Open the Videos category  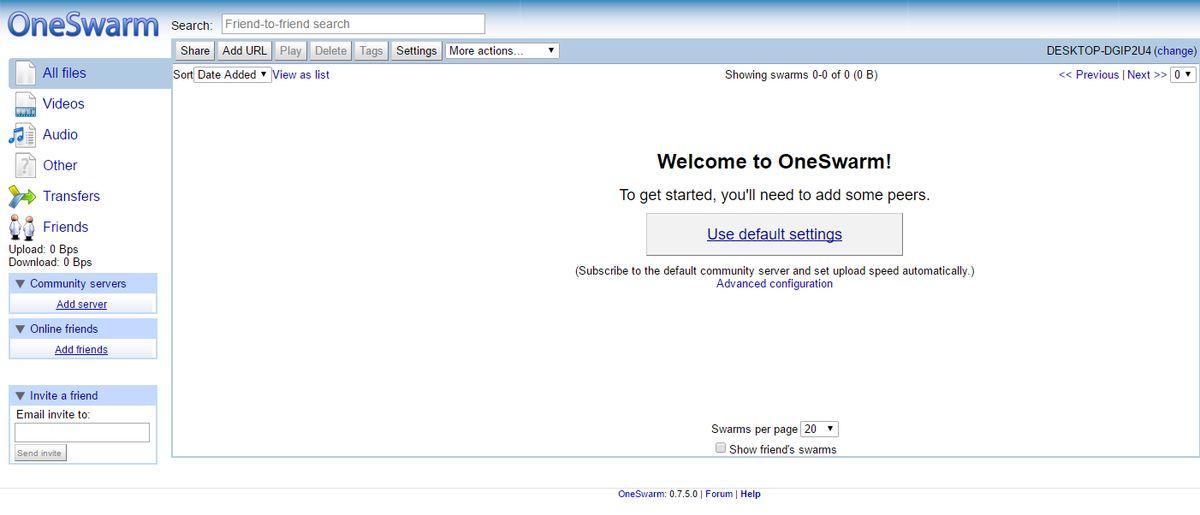click(x=63, y=104)
